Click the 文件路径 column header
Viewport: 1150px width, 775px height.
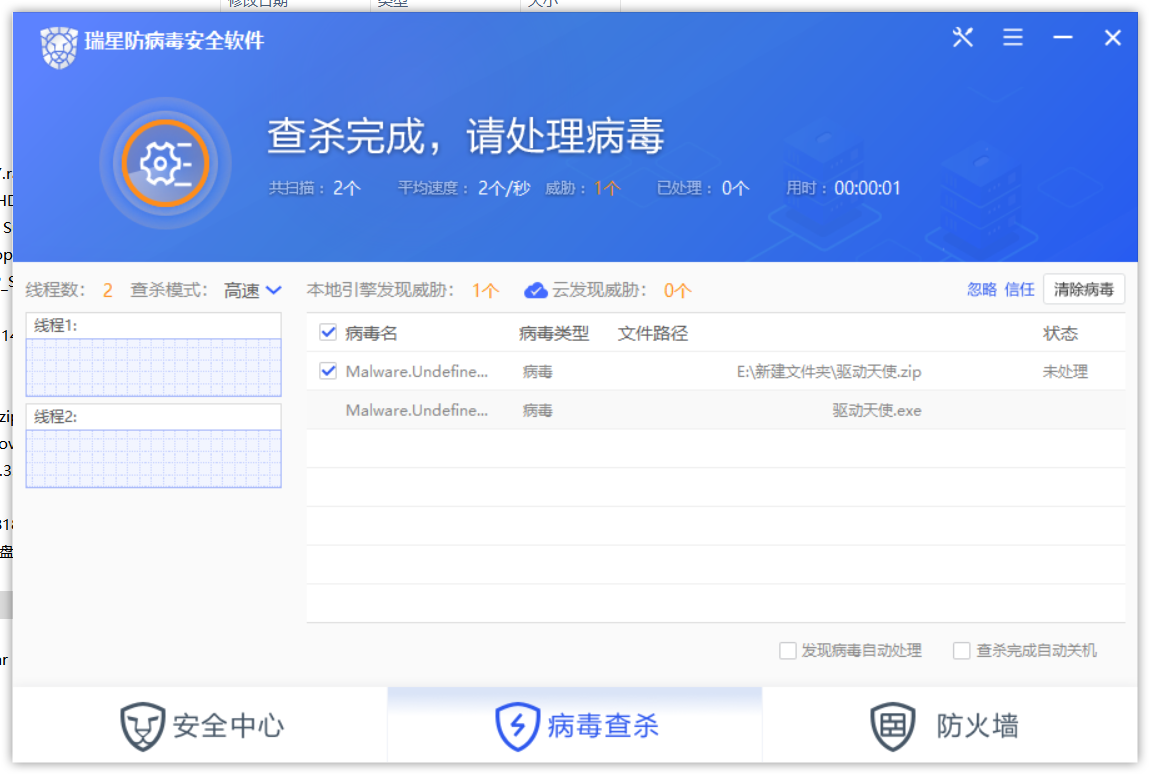[x=653, y=334]
